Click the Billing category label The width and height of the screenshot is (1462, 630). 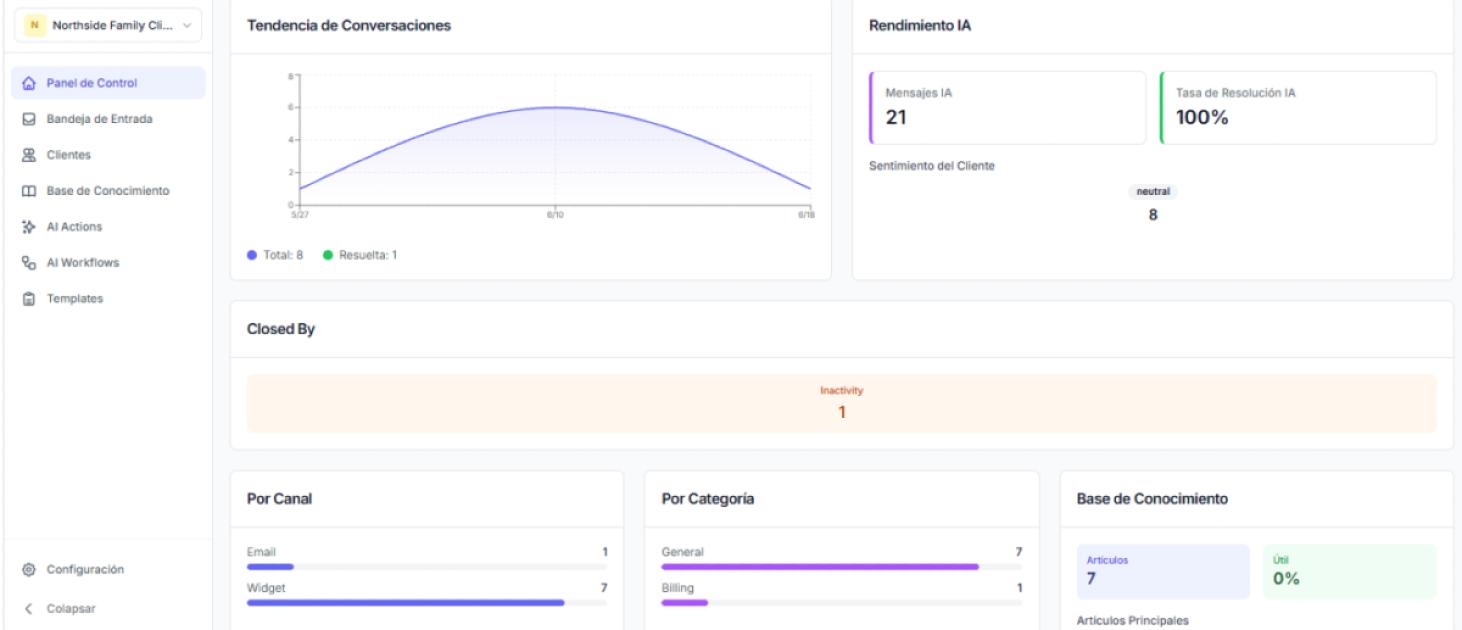(x=678, y=588)
